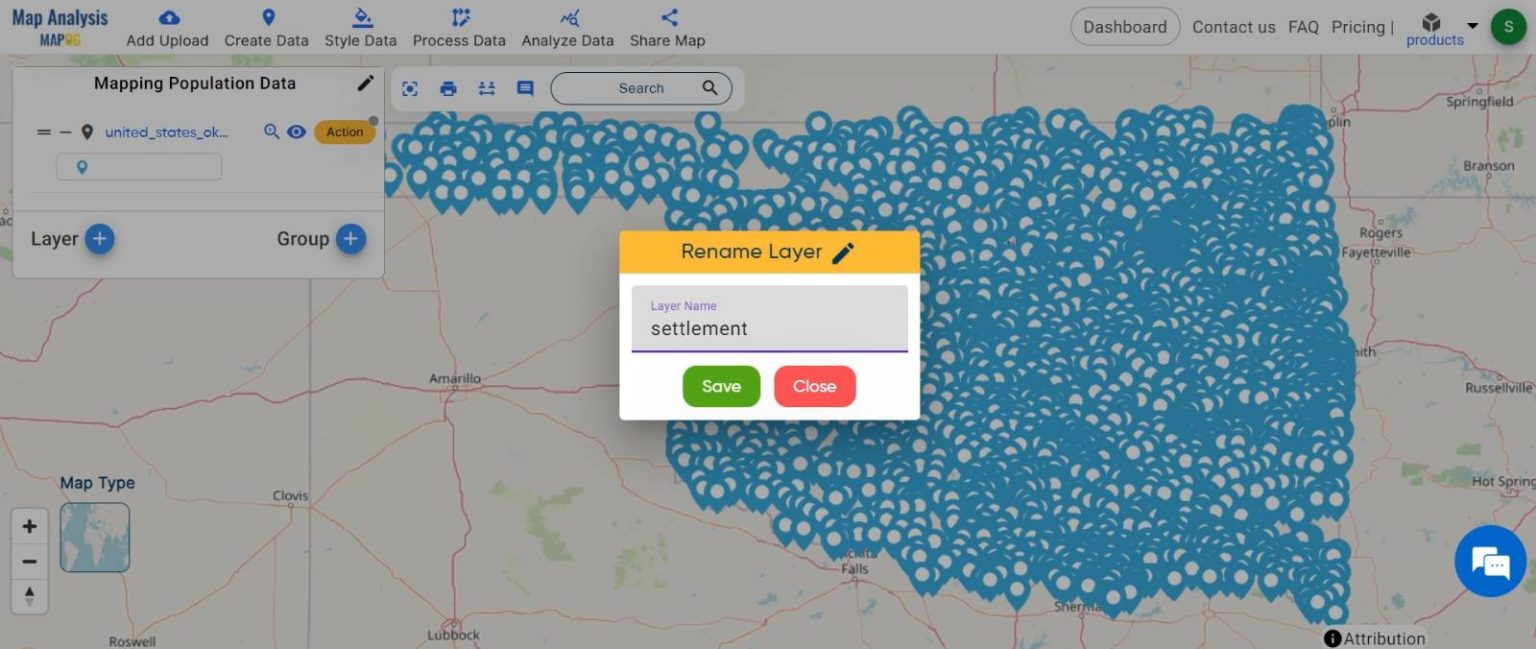Click the layer reorder handle icon

click(x=43, y=132)
